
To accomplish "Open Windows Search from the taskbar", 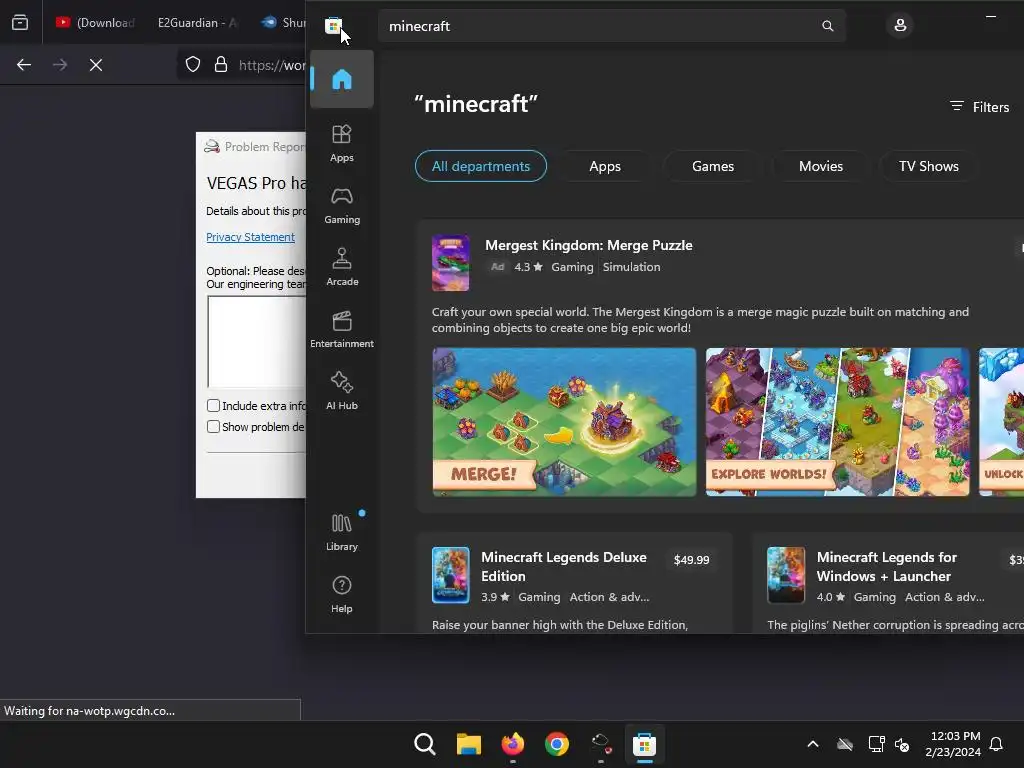I will (x=424, y=744).
